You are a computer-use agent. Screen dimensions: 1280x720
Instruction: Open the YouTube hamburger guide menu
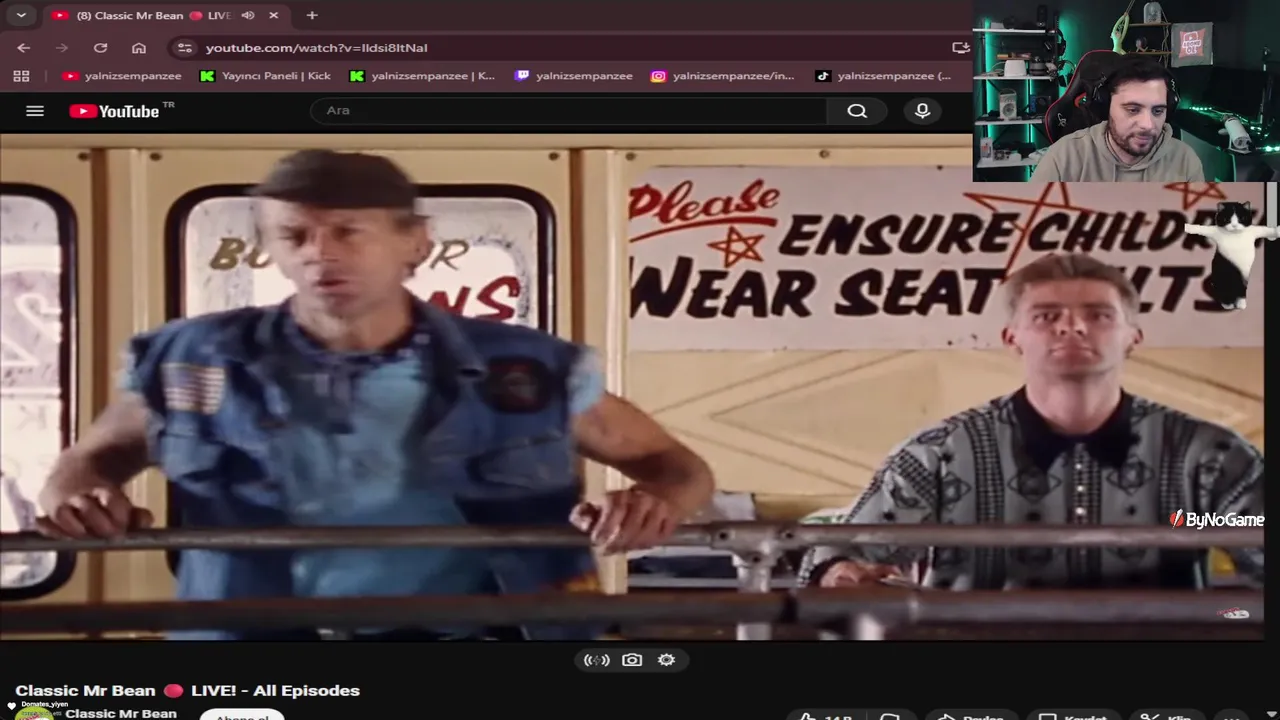pyautogui.click(x=35, y=111)
